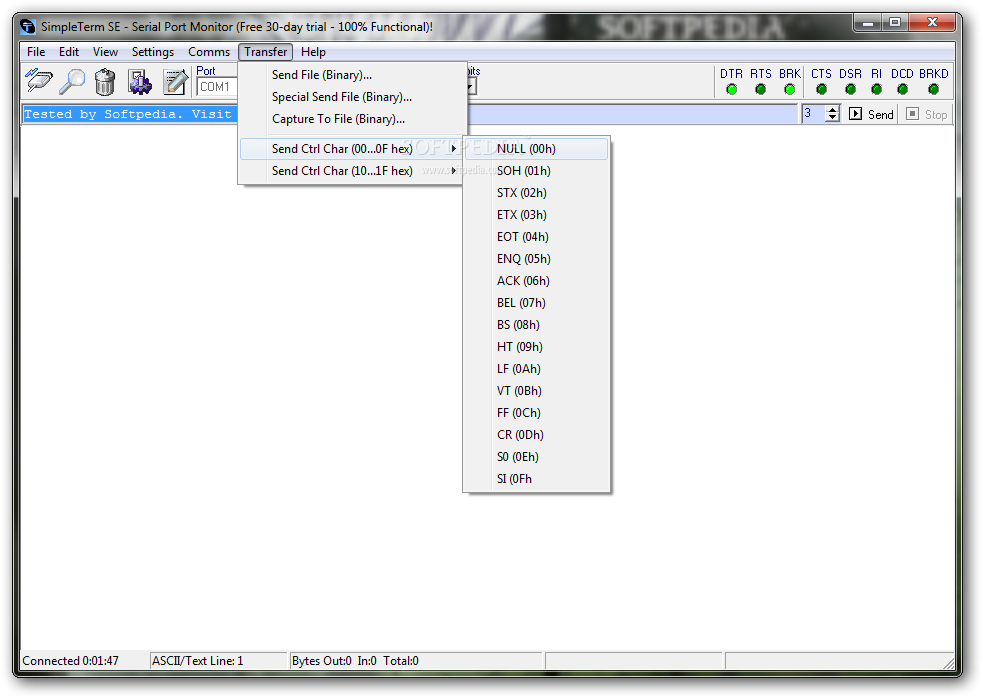Toggle the DTR indicator light
This screenshot has width=983, height=698.
click(x=731, y=90)
